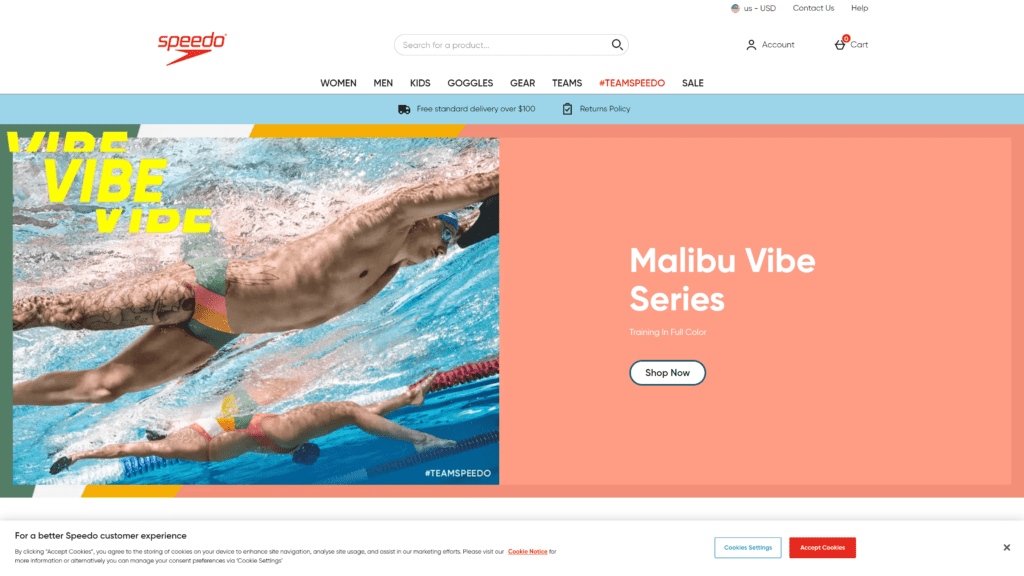The height and width of the screenshot is (576, 1024).
Task: Open the Cart basket icon
Action: [840, 44]
